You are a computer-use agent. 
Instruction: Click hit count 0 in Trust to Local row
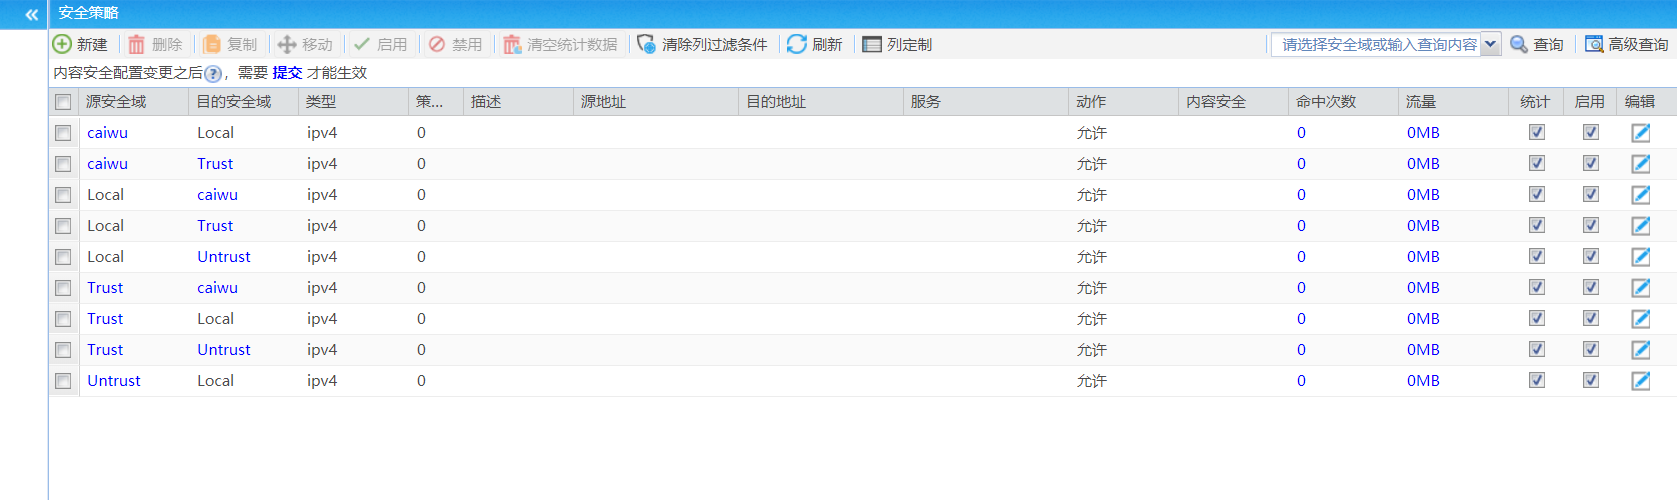point(1301,319)
